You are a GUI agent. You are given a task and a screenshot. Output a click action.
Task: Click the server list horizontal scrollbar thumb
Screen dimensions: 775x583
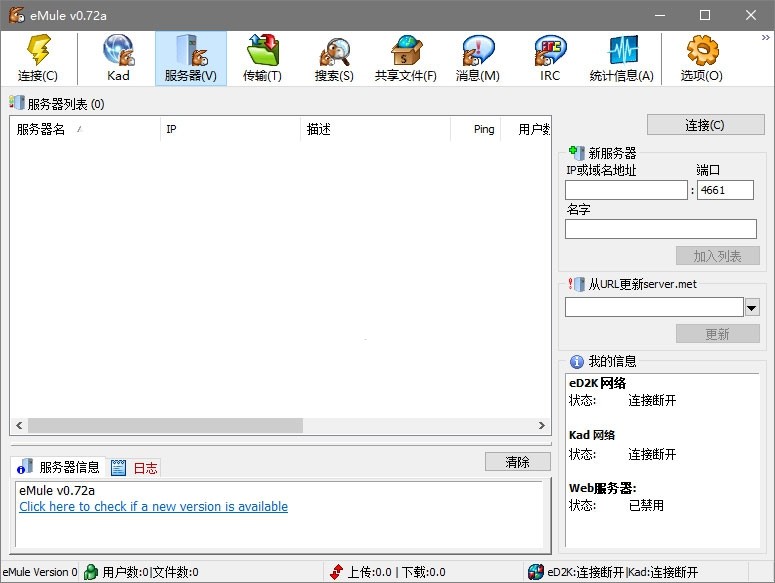tap(166, 425)
